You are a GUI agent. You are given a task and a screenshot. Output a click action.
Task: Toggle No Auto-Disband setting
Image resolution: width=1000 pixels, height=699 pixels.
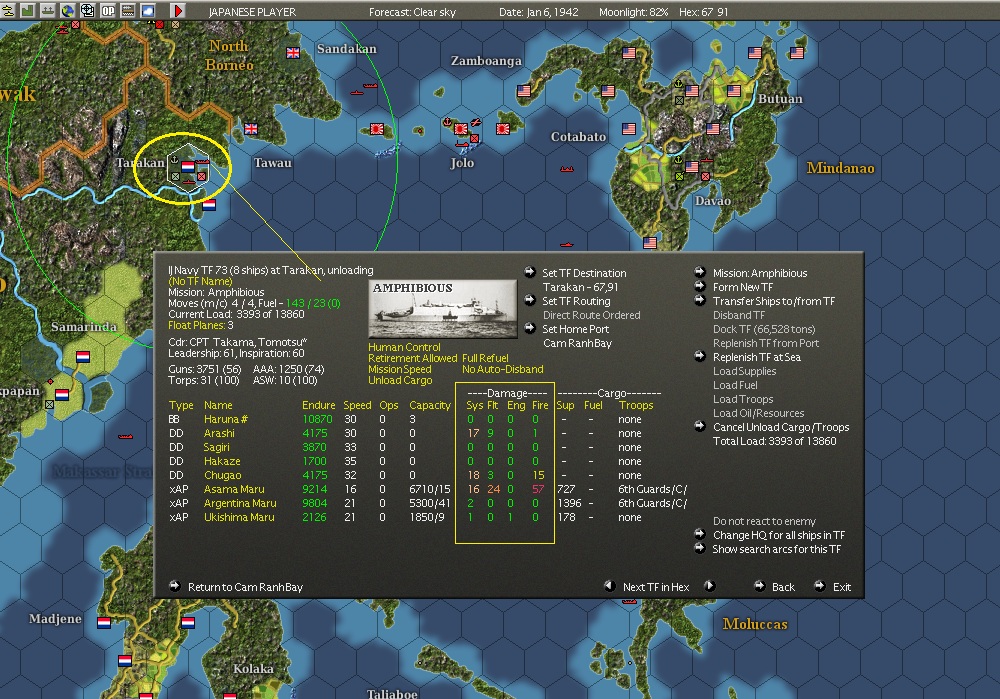click(x=503, y=369)
